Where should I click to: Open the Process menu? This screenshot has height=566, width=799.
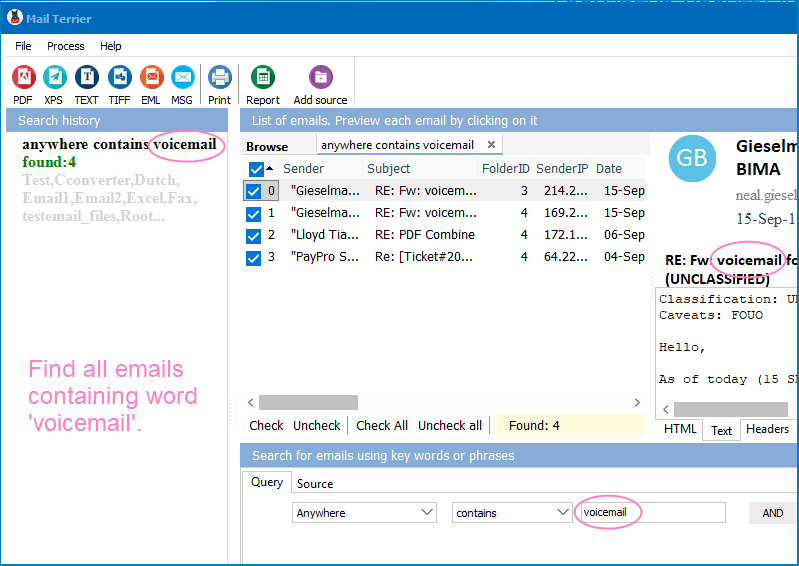tap(66, 46)
